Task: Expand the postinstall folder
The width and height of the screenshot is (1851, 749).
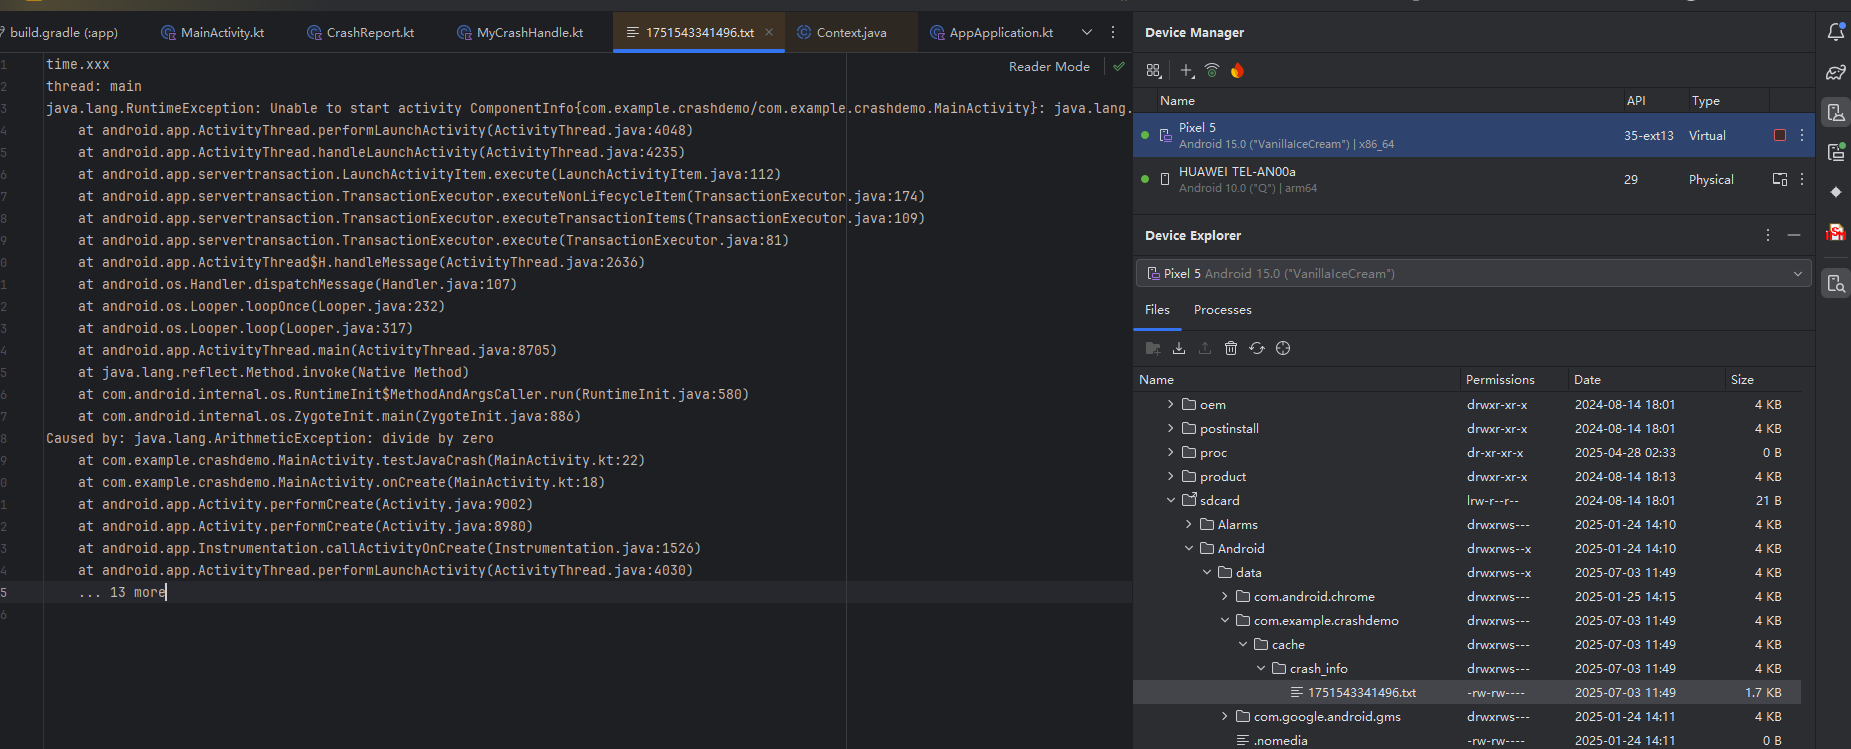Action: tap(1170, 428)
